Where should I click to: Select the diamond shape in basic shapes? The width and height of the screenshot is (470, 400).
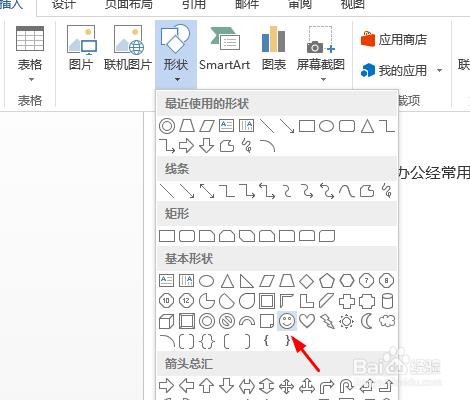tap(307, 281)
